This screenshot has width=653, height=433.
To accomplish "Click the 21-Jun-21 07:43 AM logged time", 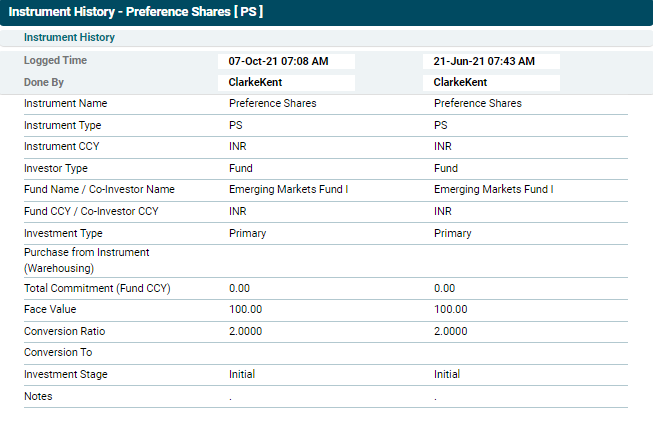I will (x=483, y=61).
